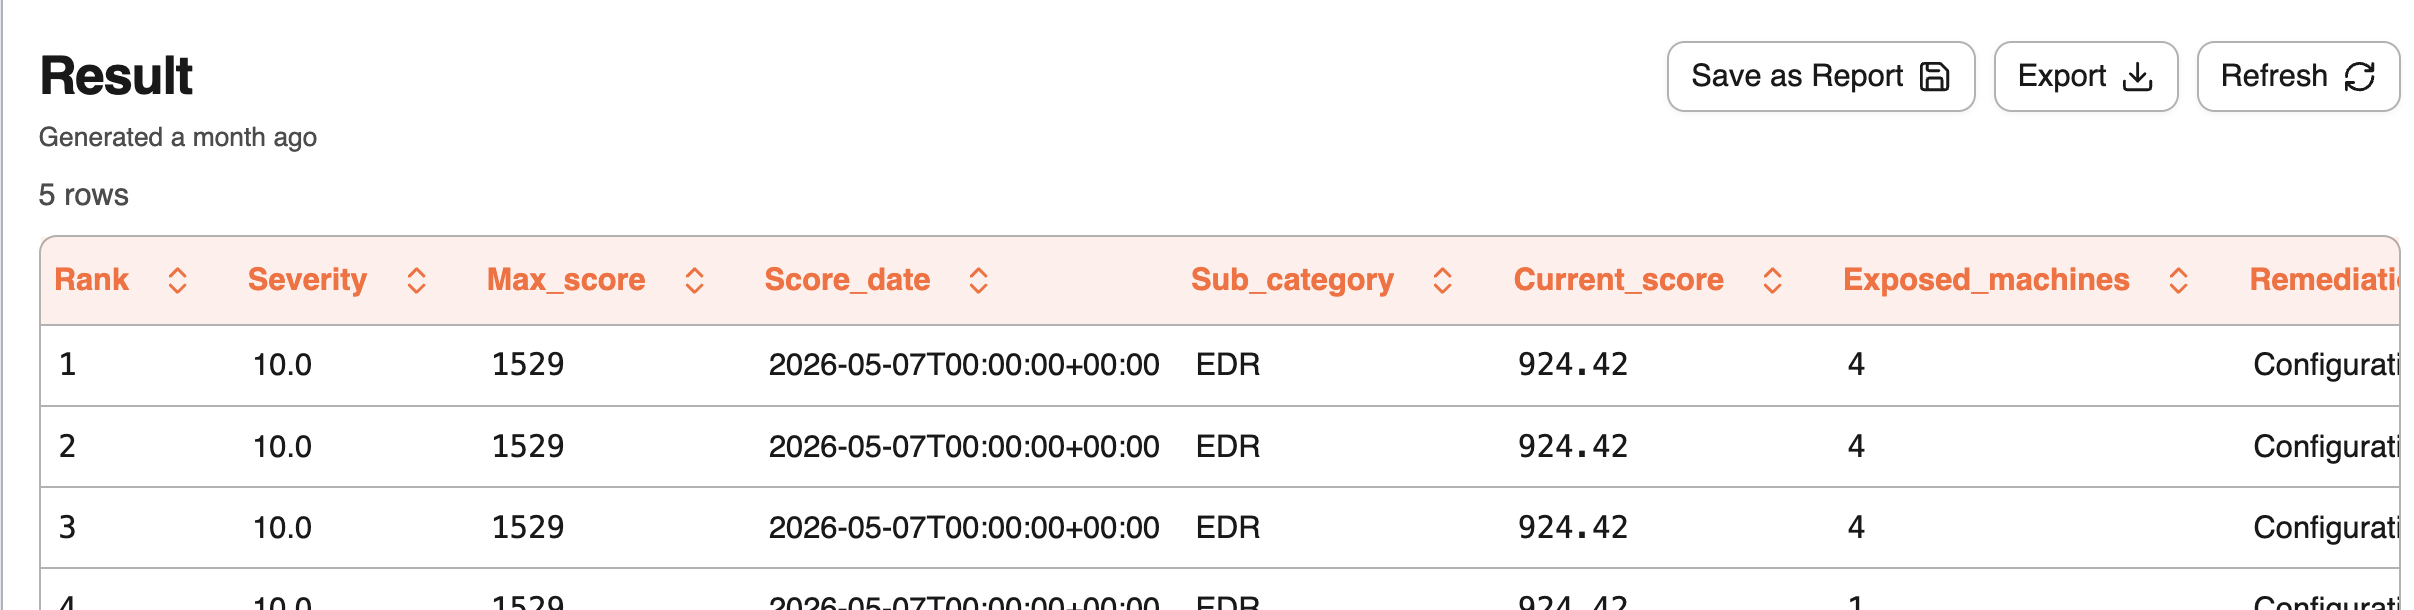Click the Max_score value in row 1
The image size is (2414, 610).
(528, 365)
